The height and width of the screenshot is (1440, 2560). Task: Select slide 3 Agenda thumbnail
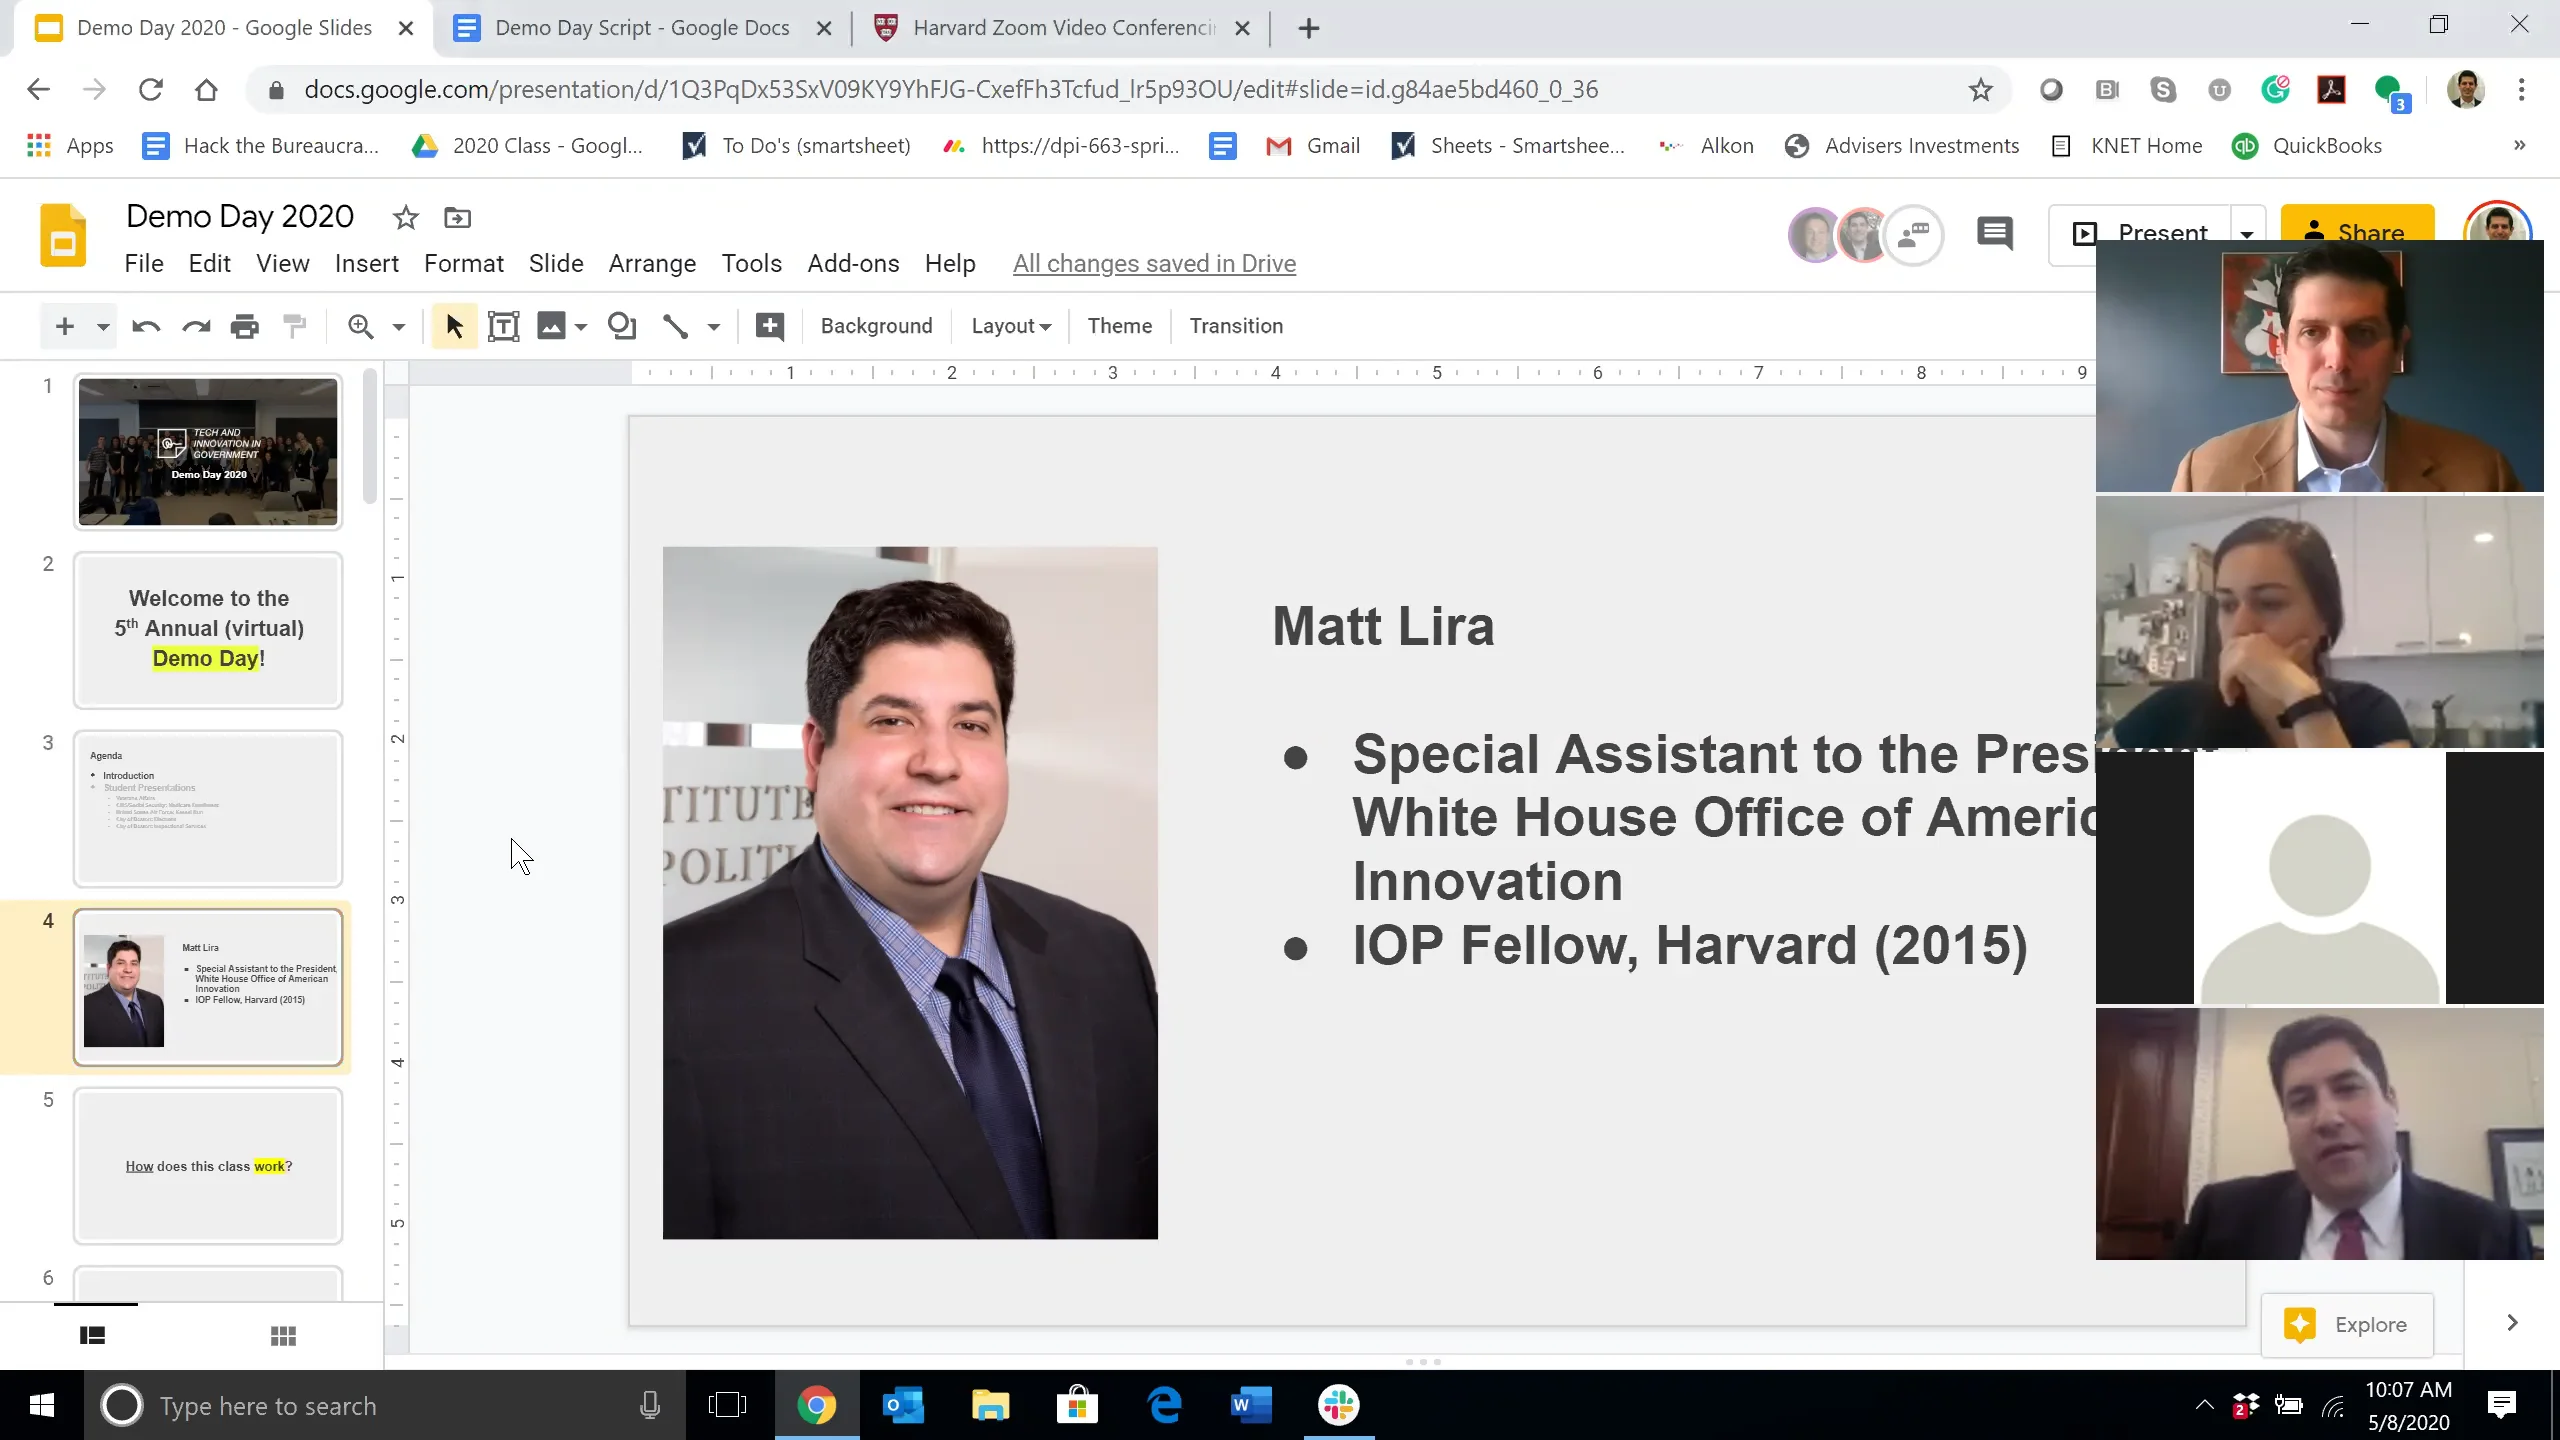tap(208, 808)
